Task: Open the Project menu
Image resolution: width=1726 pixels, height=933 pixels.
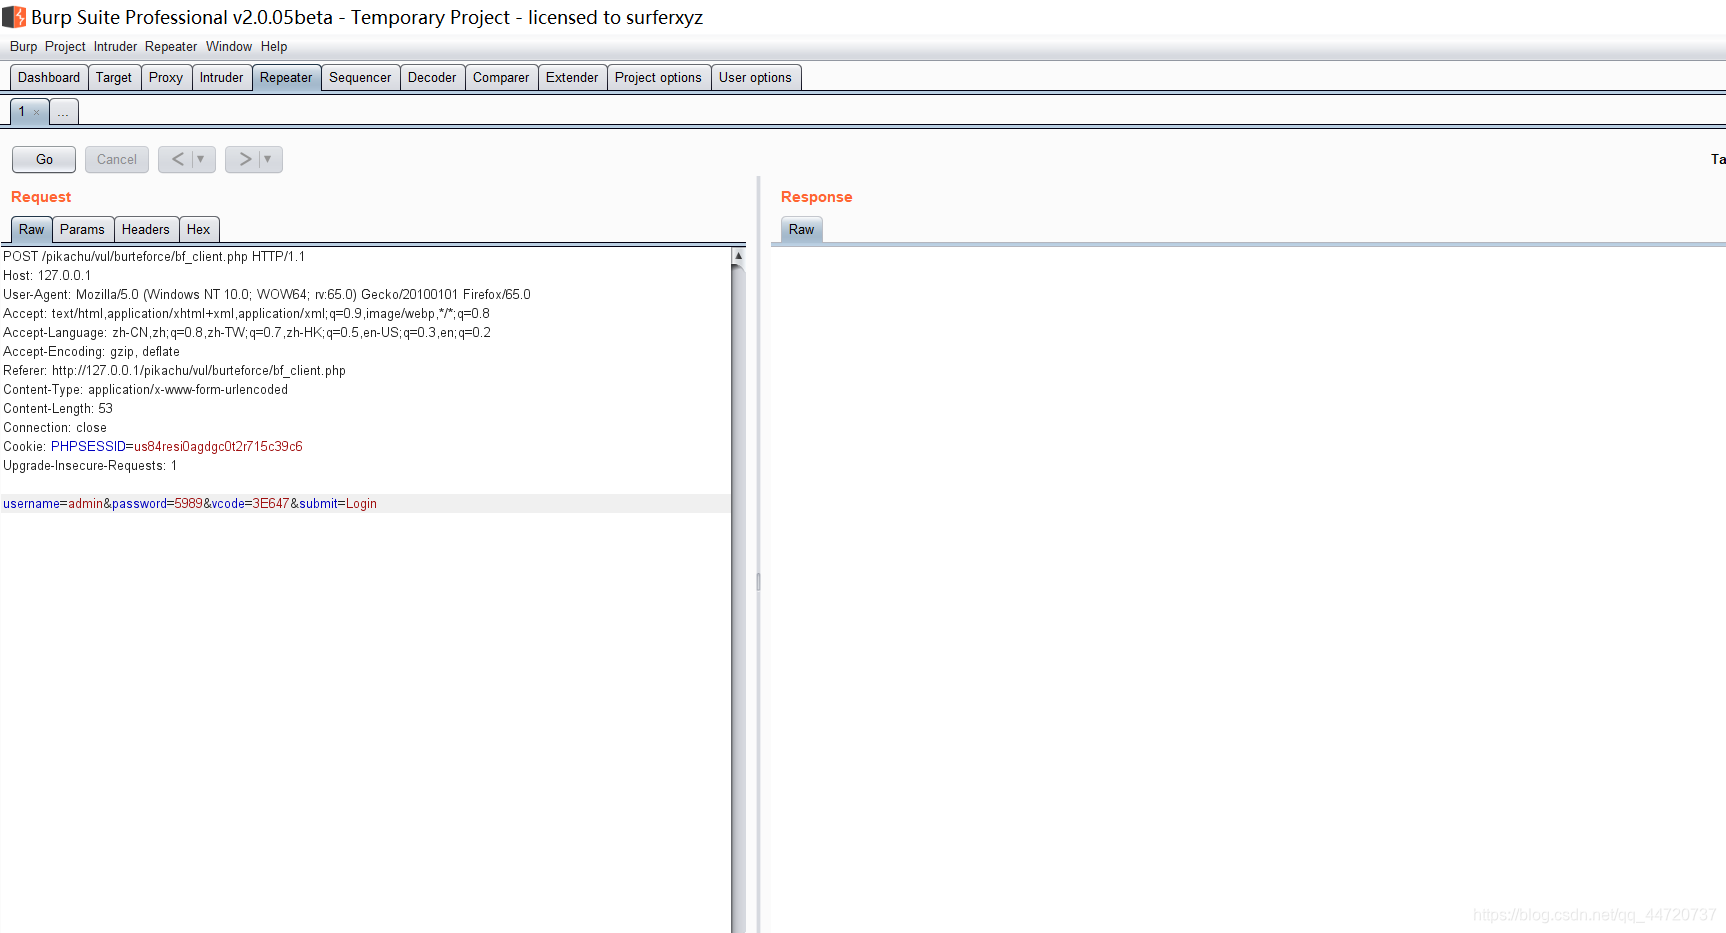Action: (x=65, y=46)
